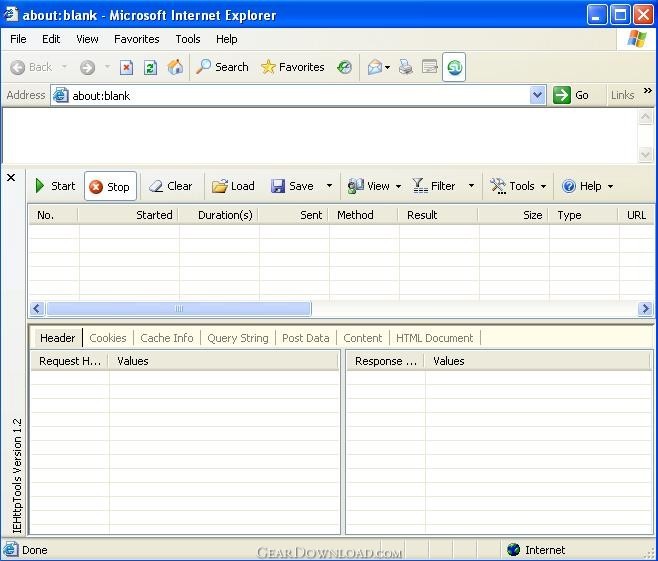Start HTTP capture with Start button

(55, 186)
